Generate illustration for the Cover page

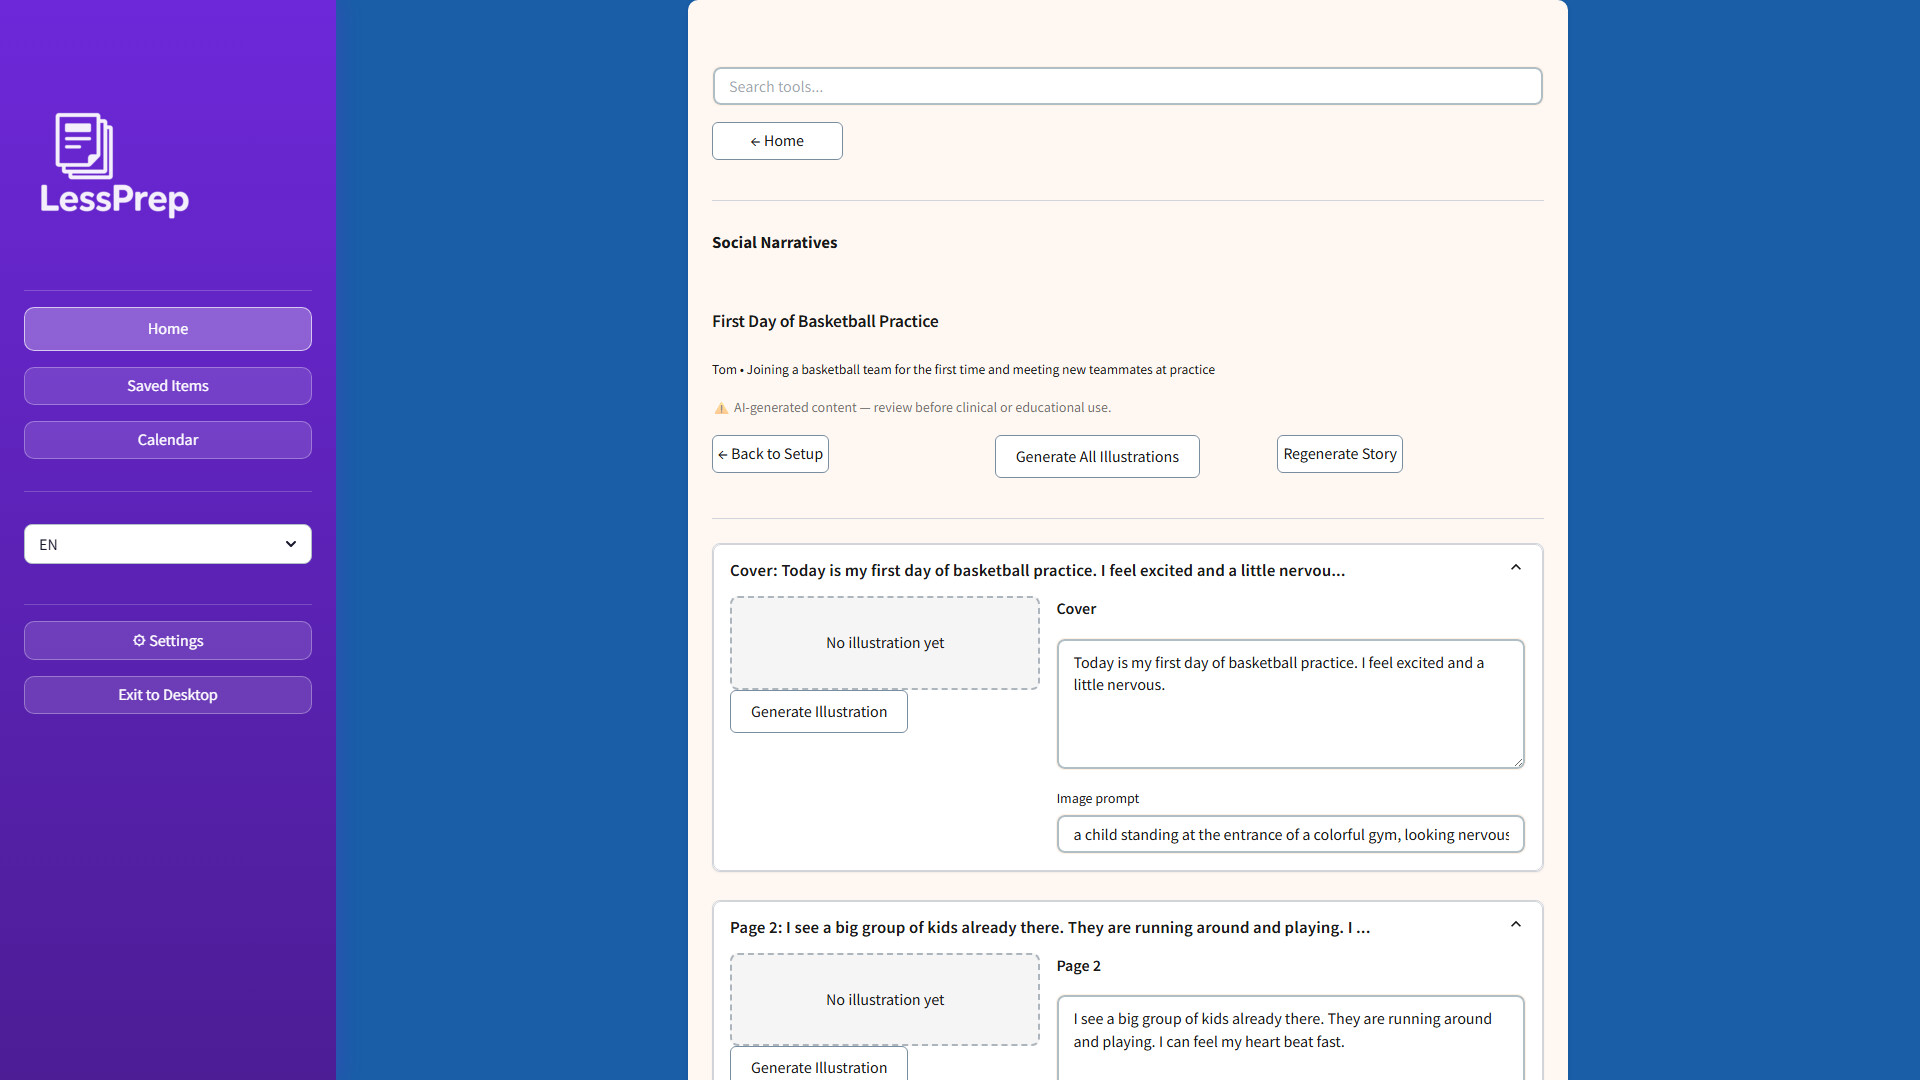(x=819, y=712)
